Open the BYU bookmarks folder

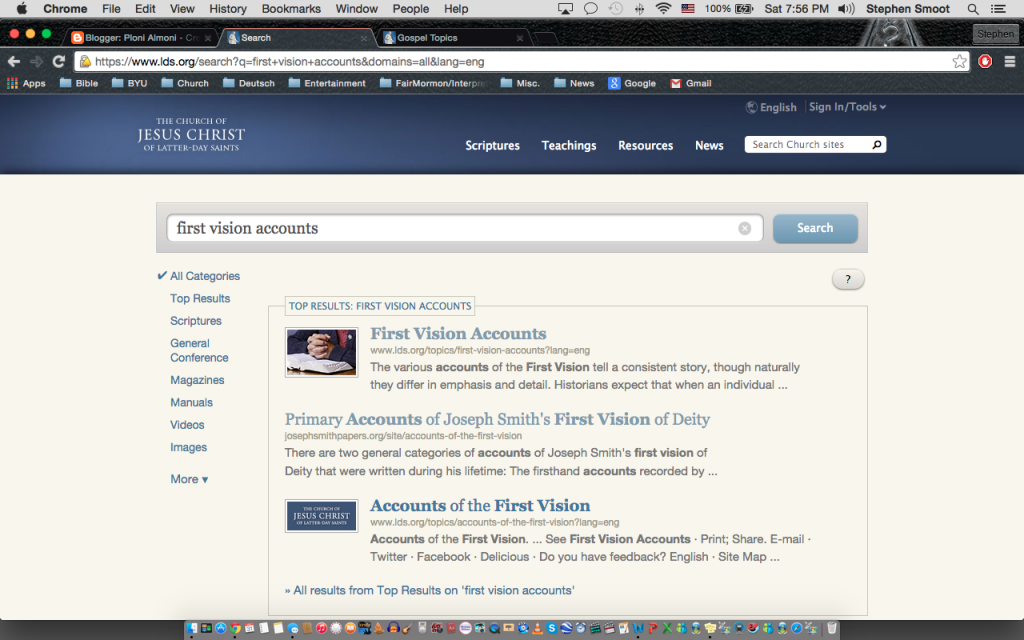click(129, 83)
